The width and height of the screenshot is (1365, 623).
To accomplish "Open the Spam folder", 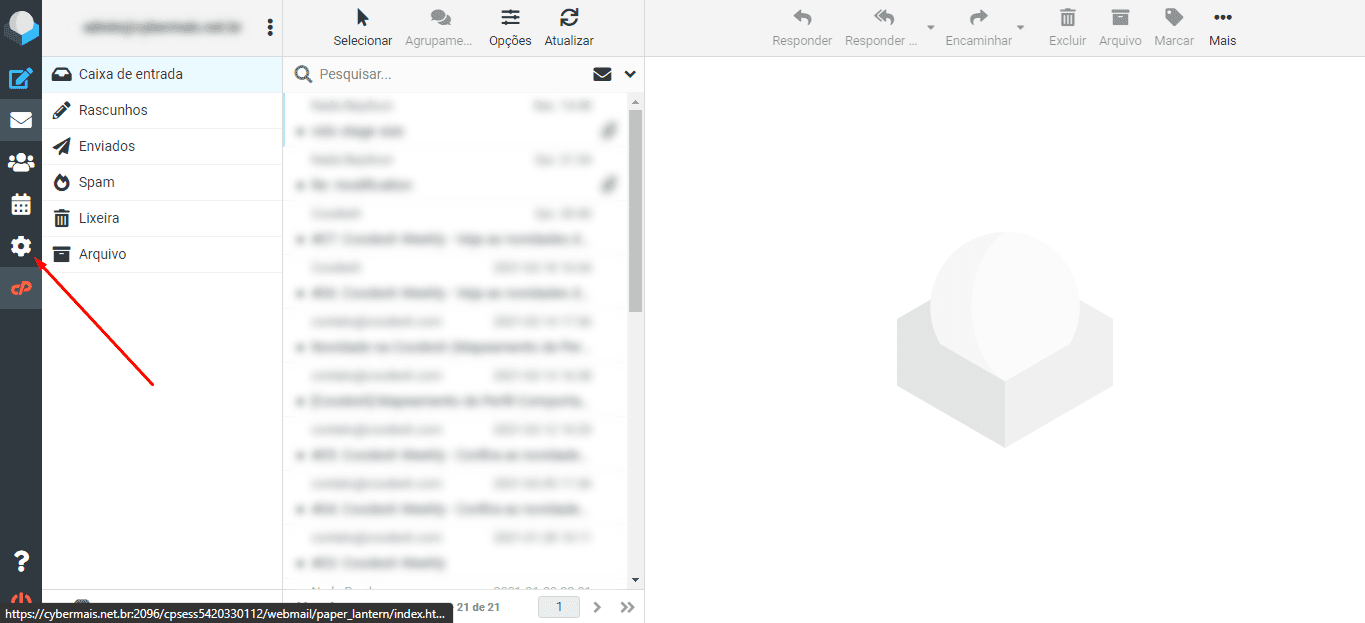I will (x=97, y=182).
